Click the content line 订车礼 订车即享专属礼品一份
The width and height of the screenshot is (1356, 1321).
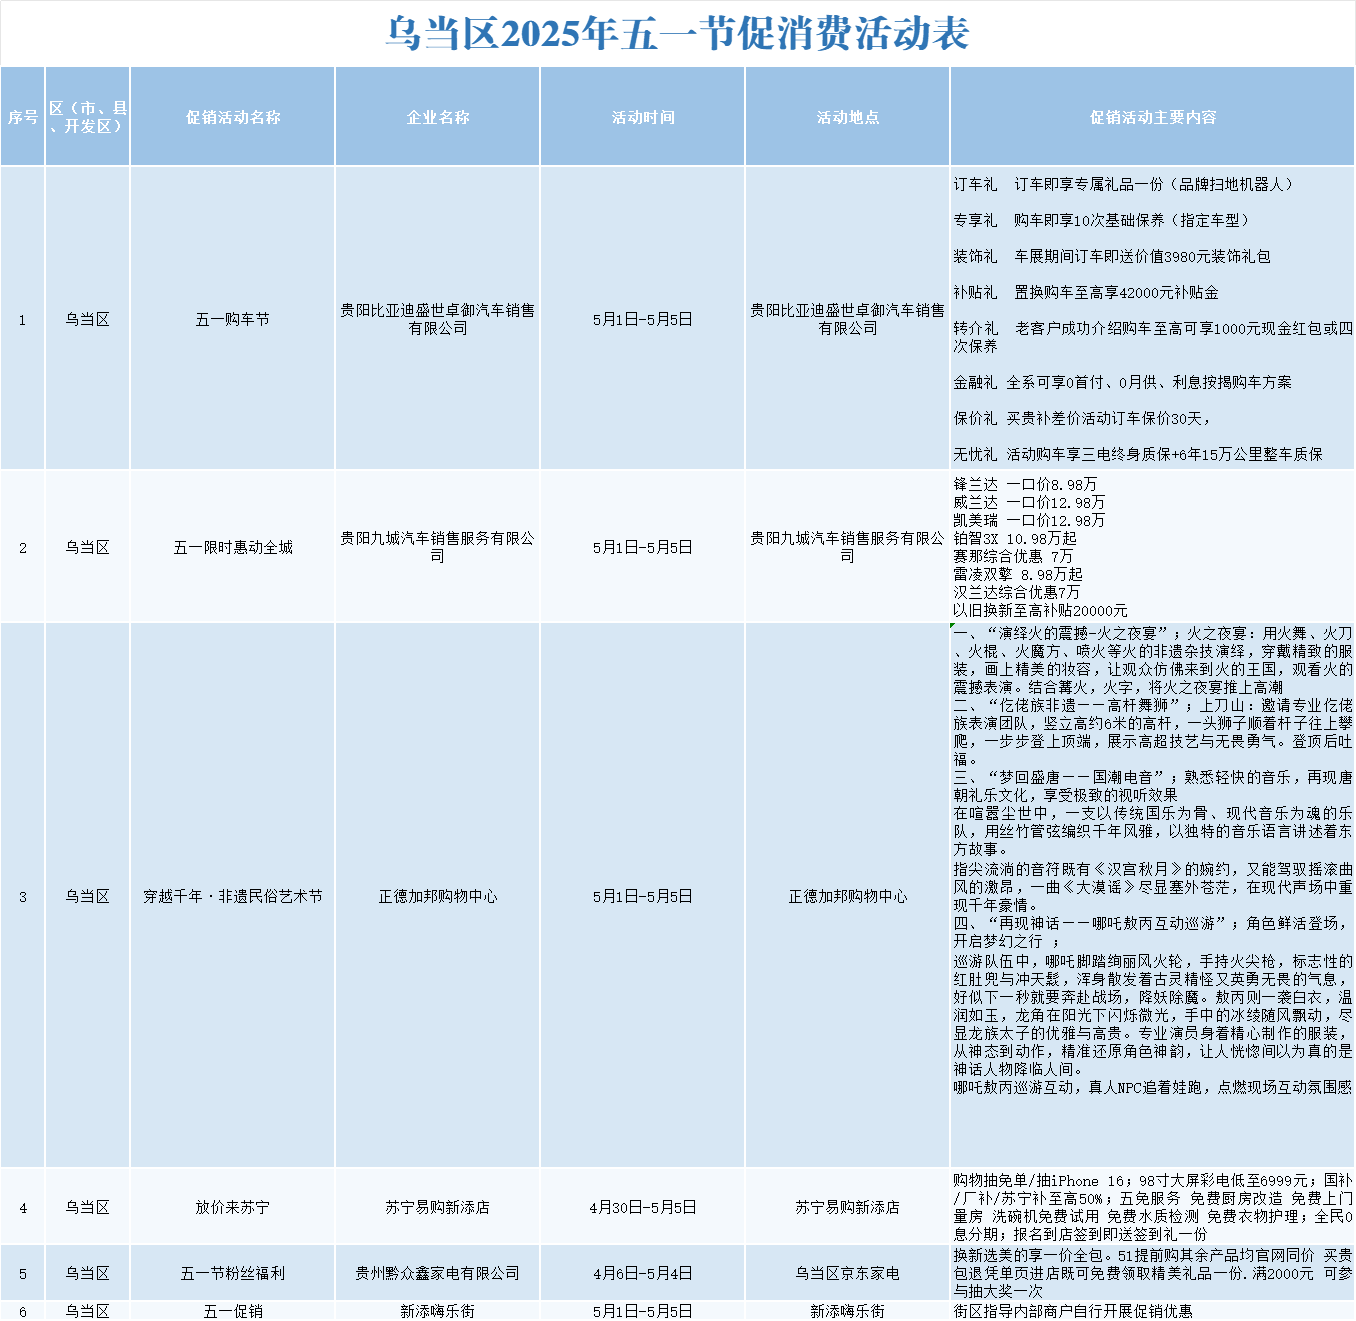click(1124, 184)
